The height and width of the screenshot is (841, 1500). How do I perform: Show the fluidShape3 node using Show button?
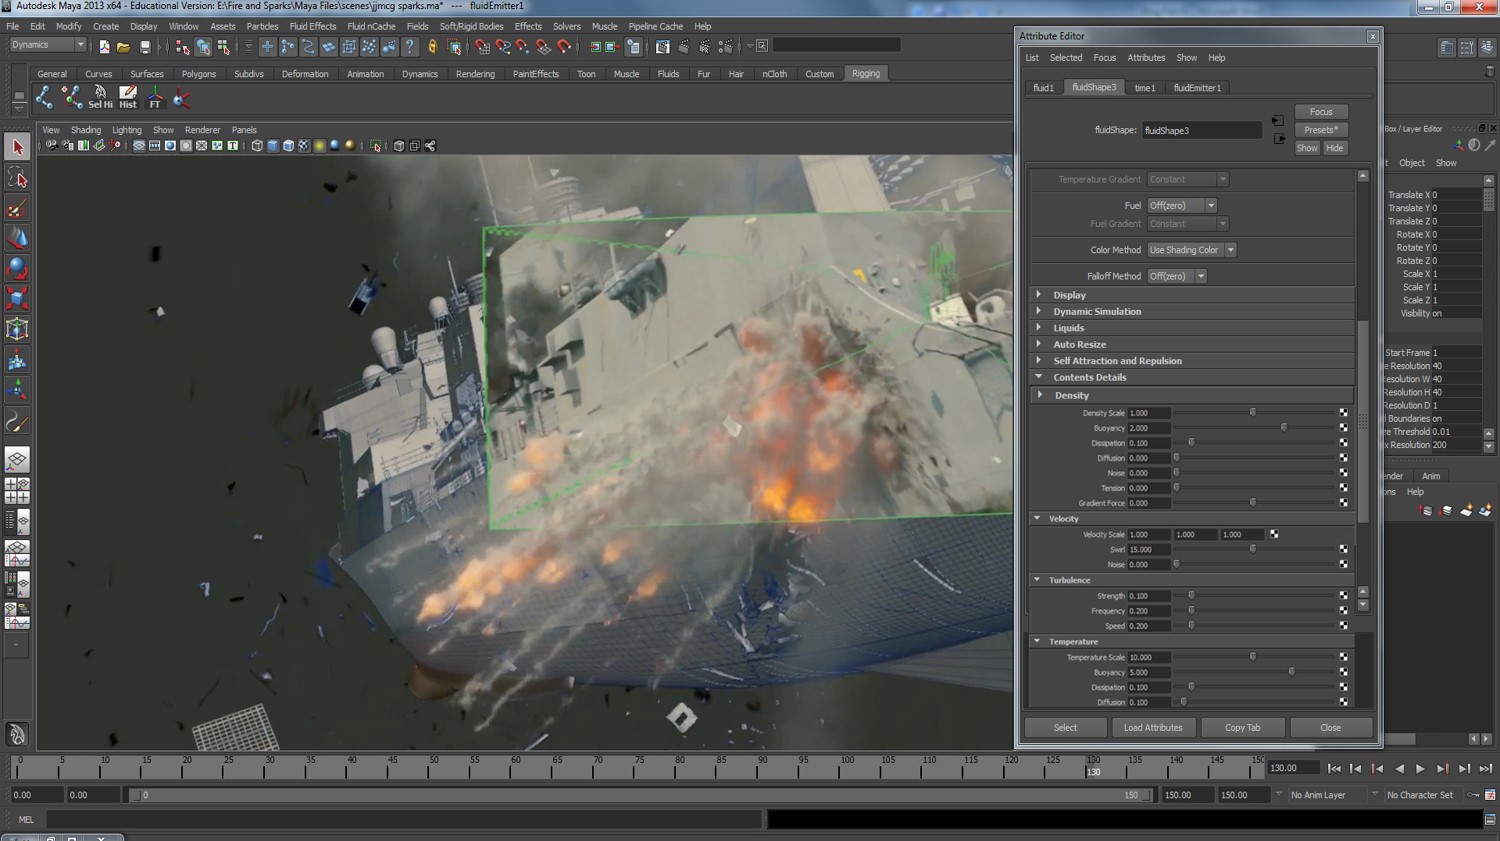(1307, 147)
